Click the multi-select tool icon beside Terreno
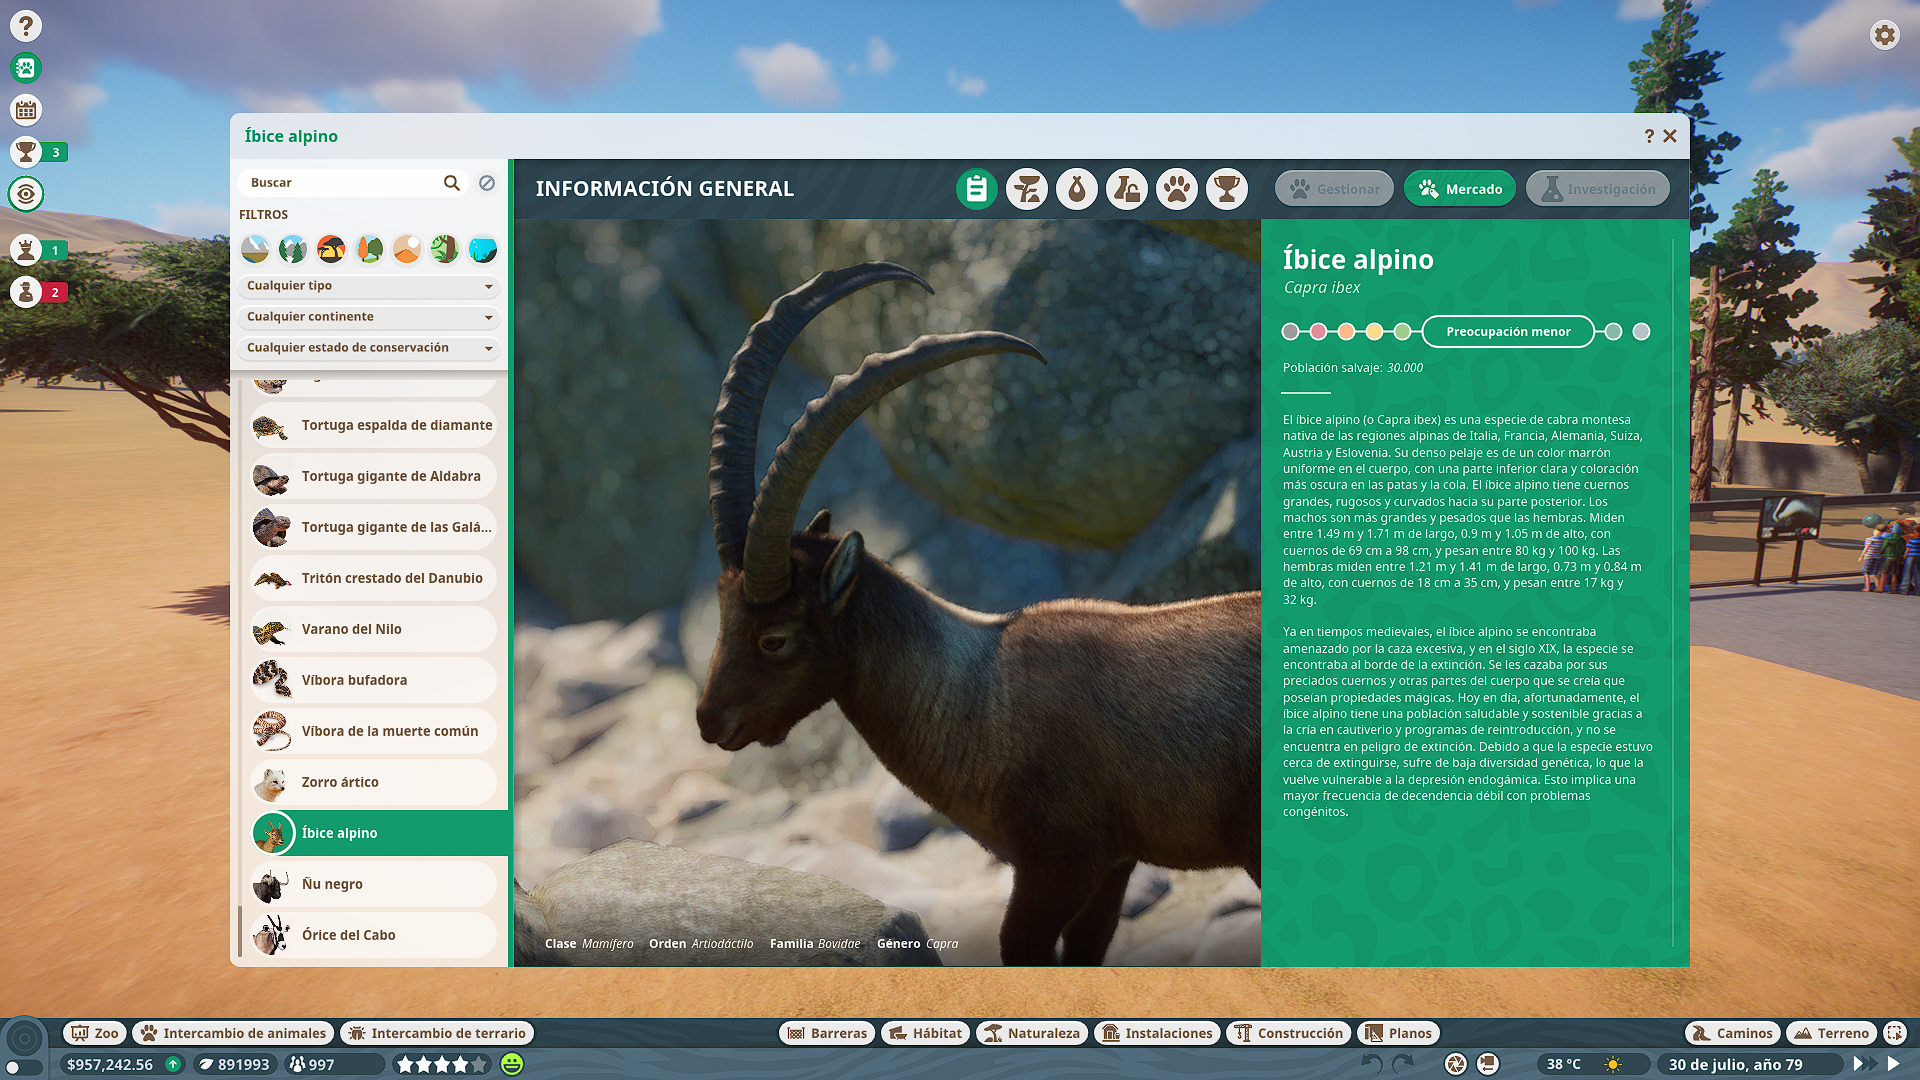This screenshot has height=1080, width=1920. [1895, 1033]
